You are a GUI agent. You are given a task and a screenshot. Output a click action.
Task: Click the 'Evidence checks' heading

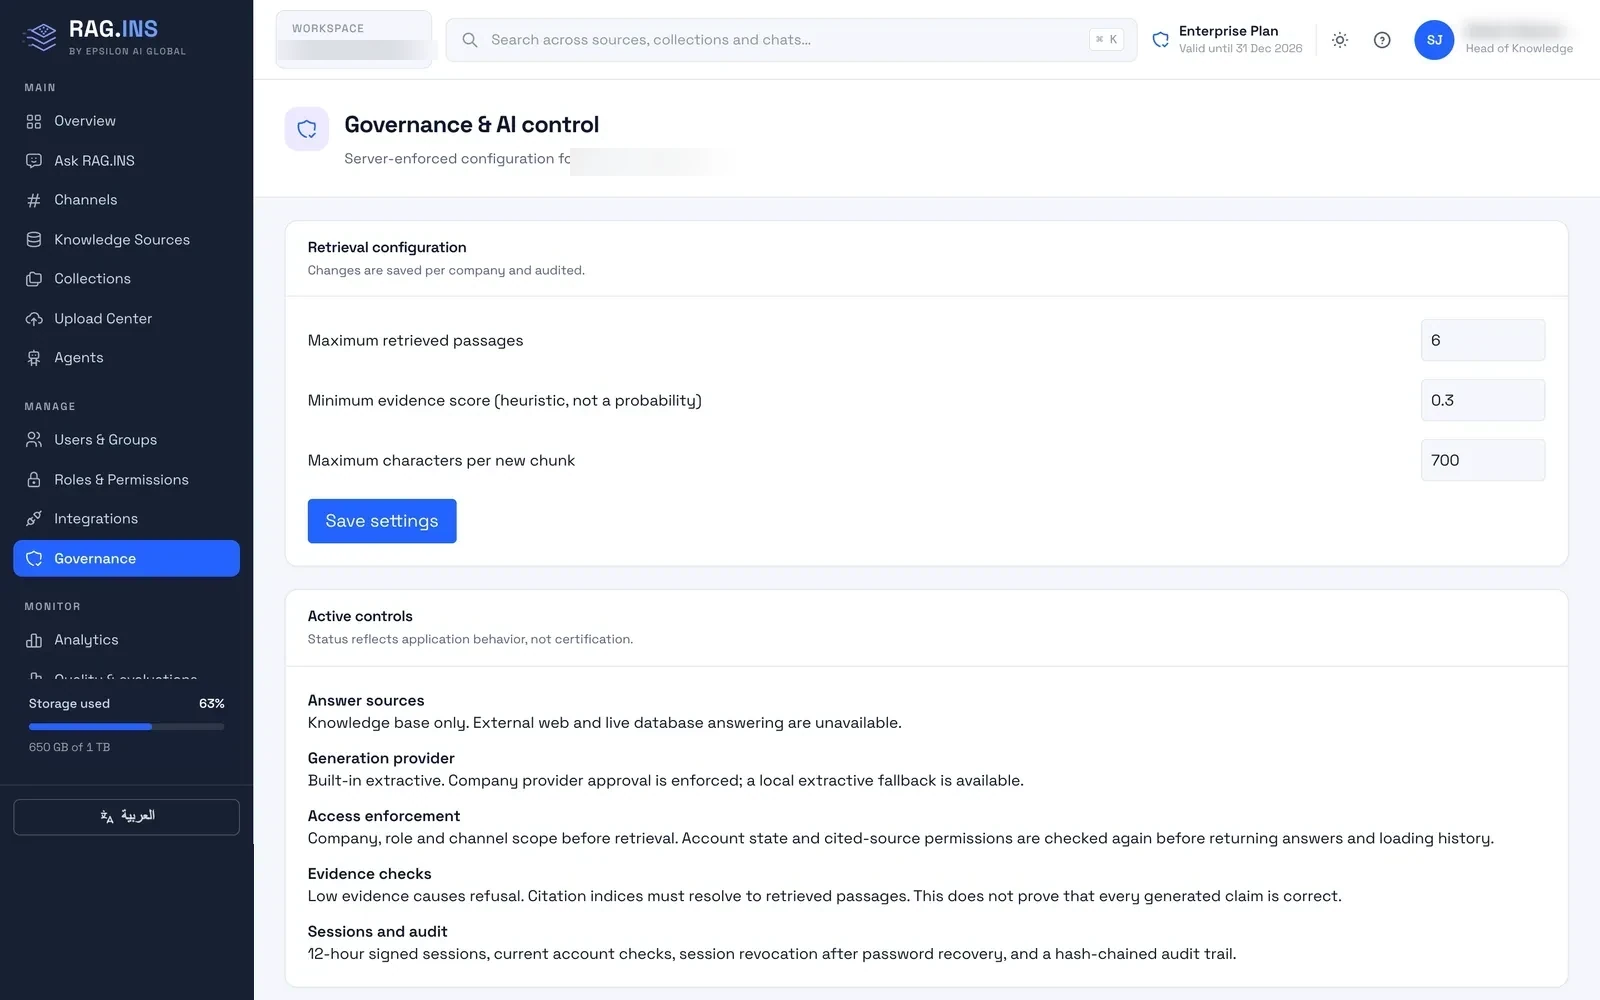(x=370, y=874)
